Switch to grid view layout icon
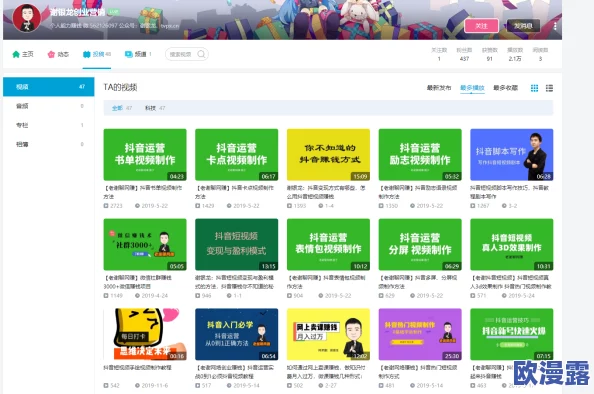 [x=534, y=88]
